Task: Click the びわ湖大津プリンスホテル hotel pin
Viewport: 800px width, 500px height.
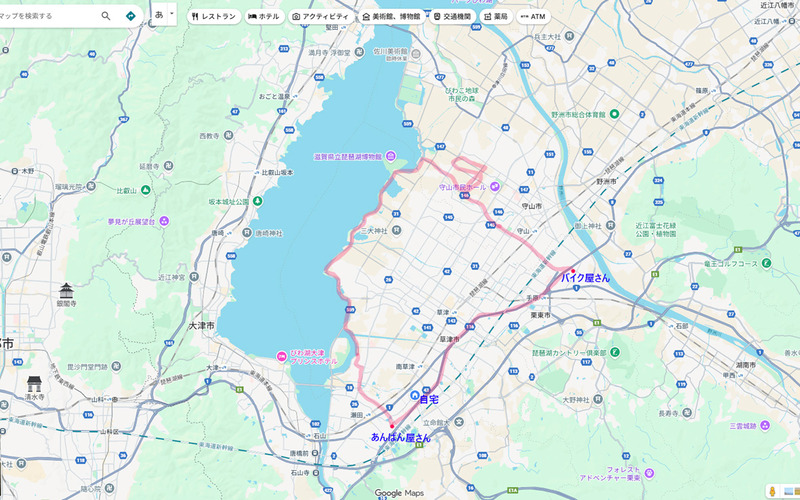Action: click(x=281, y=356)
